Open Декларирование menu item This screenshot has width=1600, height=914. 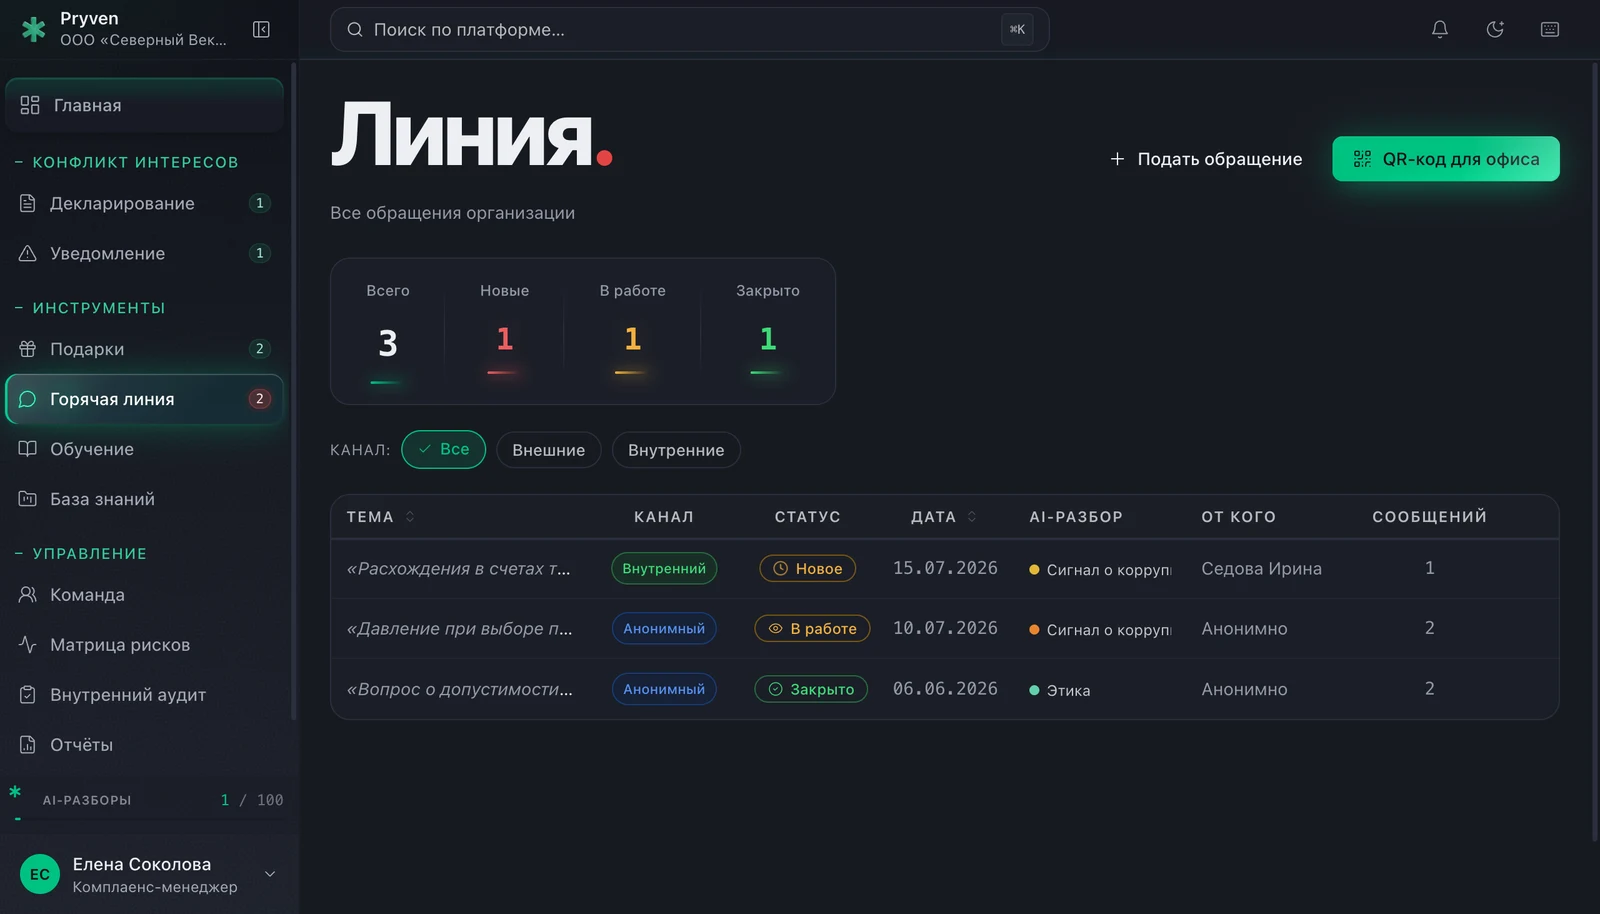tap(145, 203)
